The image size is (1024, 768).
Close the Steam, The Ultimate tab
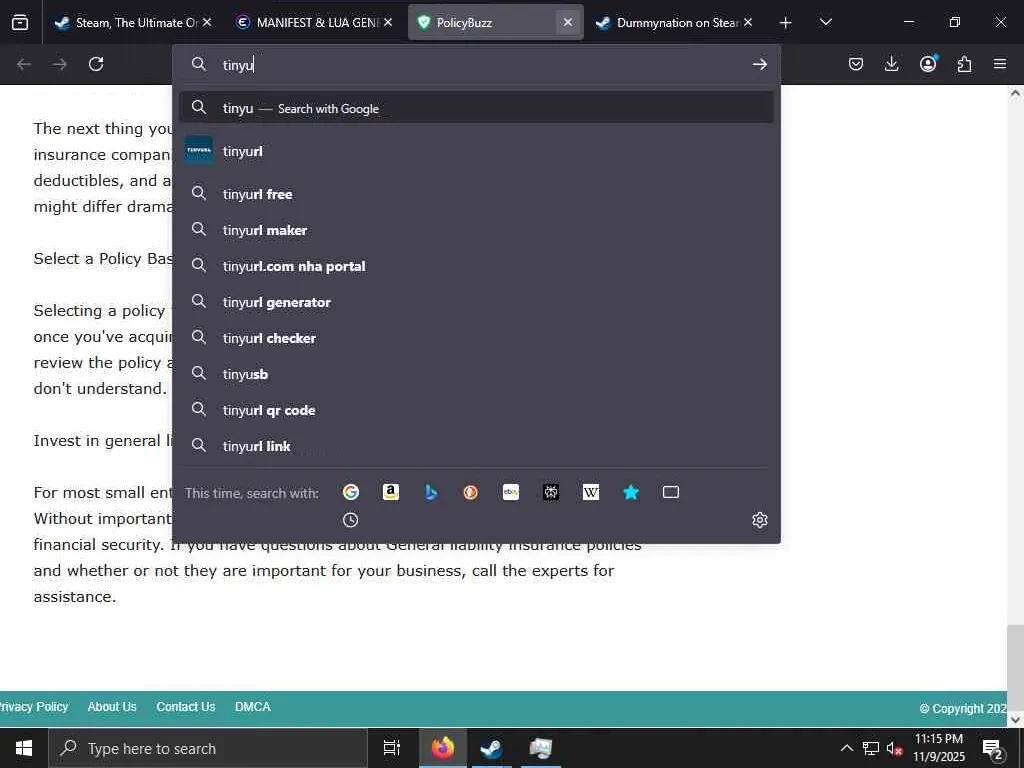(x=207, y=22)
